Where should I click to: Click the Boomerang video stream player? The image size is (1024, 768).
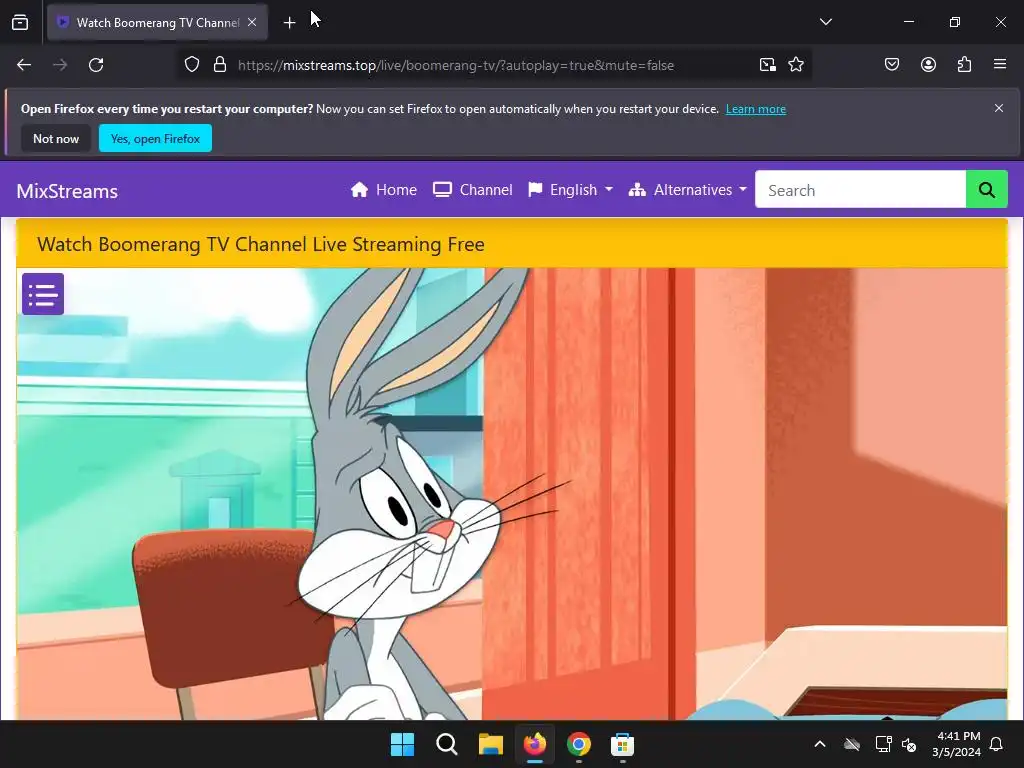[512, 494]
